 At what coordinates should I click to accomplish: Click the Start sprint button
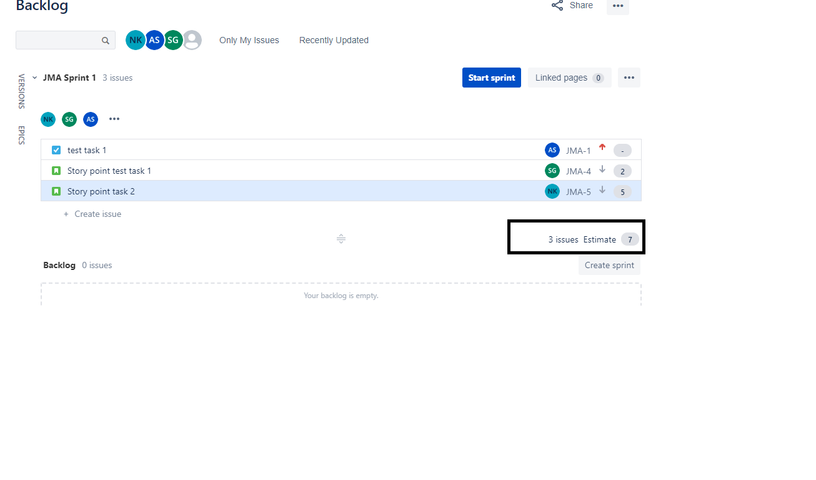[x=491, y=78]
